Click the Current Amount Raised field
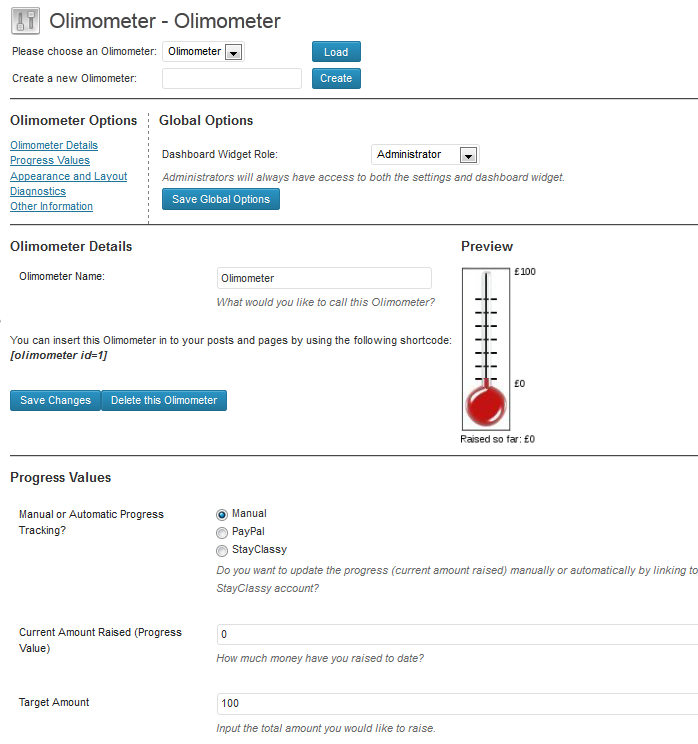Screen dimensions: 698x744 pos(457,634)
